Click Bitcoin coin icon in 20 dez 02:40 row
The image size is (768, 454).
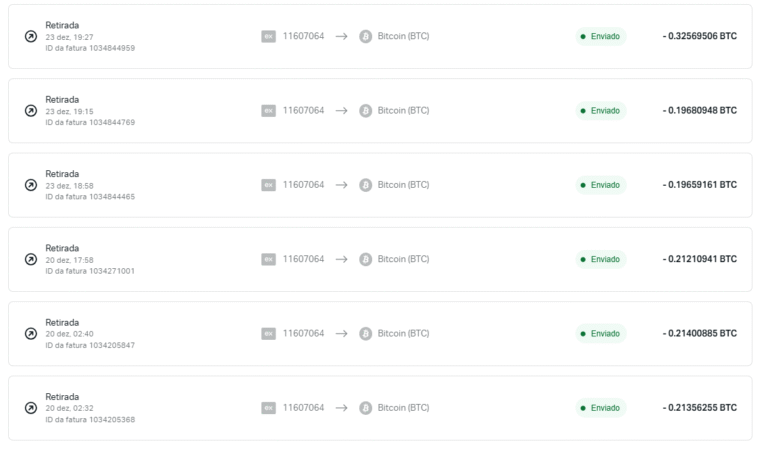pos(365,334)
